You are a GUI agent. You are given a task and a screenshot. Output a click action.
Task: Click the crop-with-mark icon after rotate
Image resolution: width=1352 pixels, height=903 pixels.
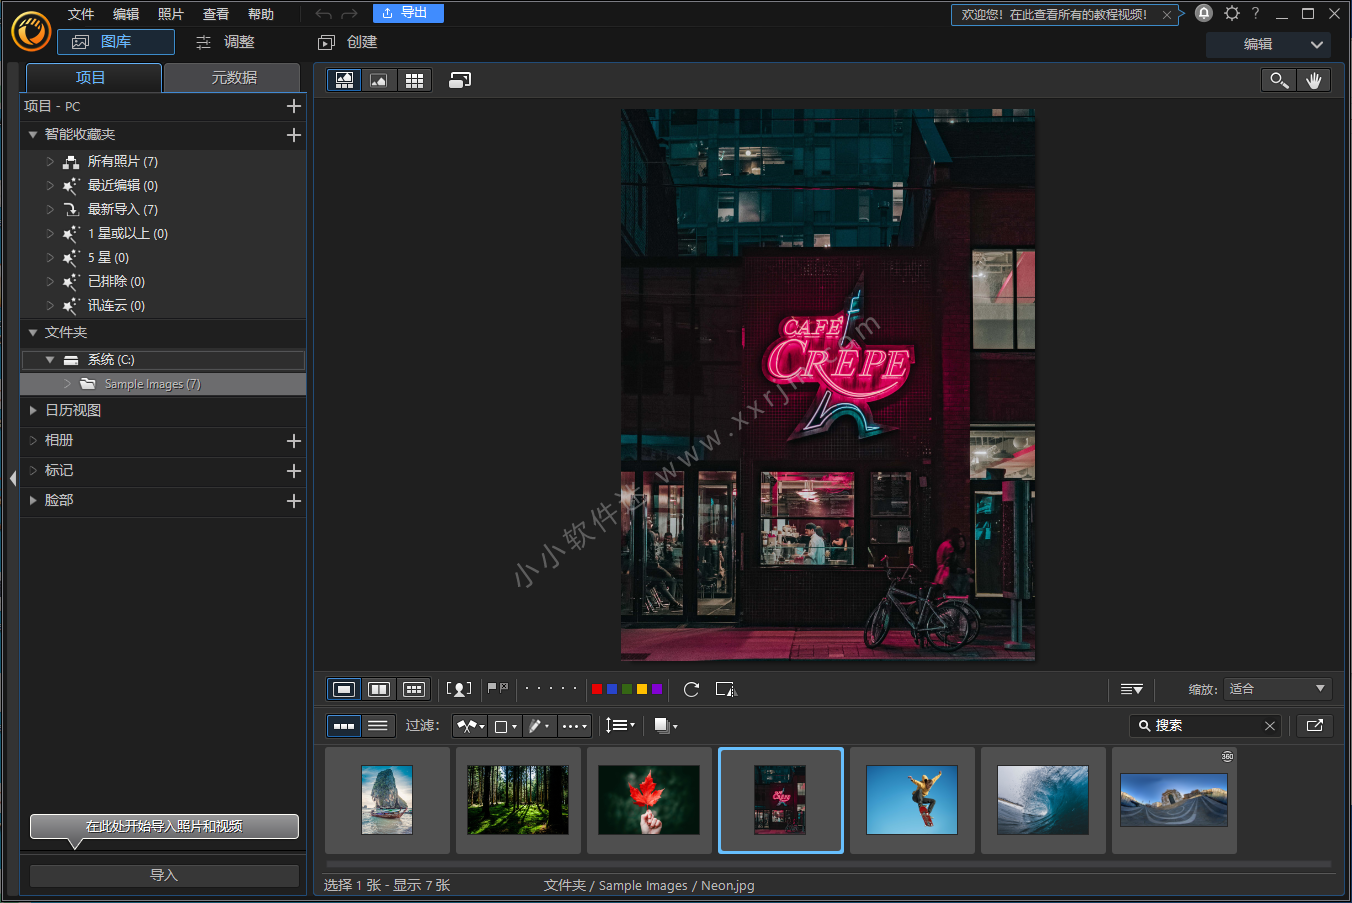[726, 689]
